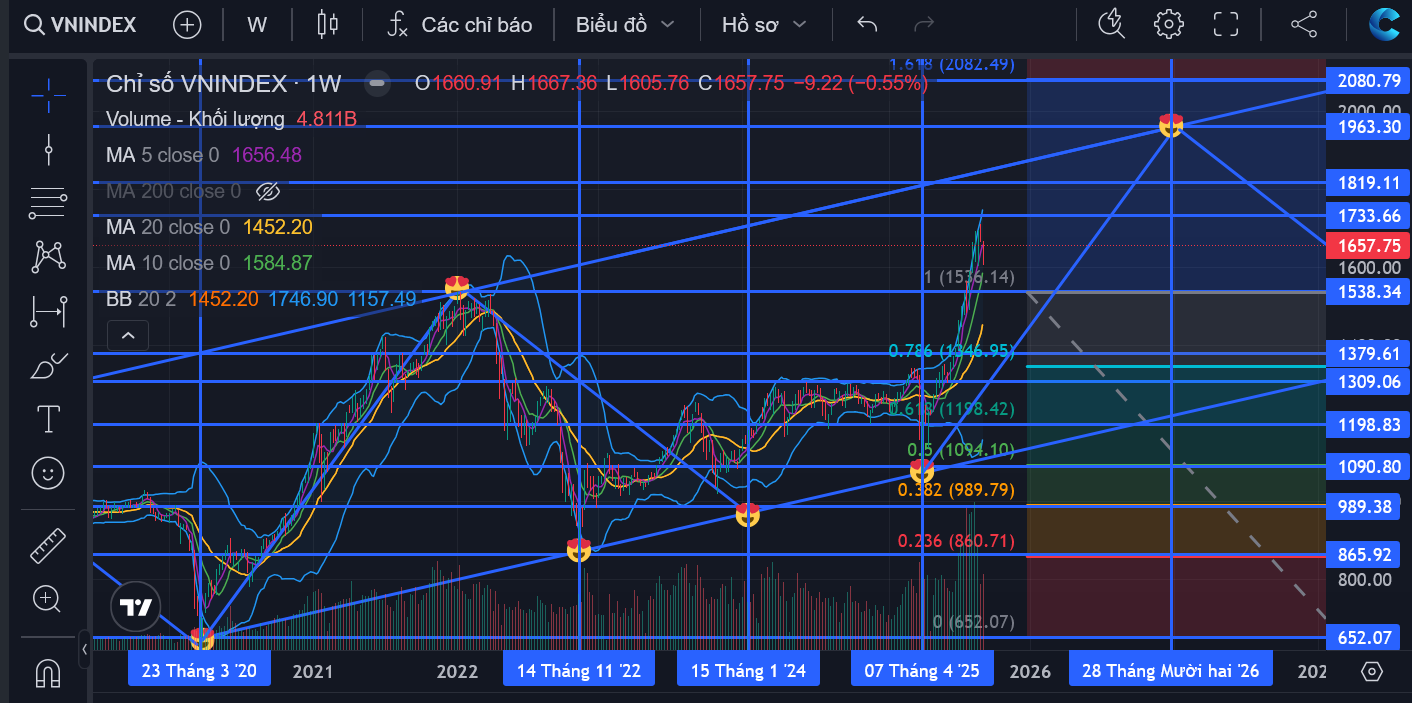Viewport: 1412px width, 703px height.
Task: Click the 1198.83 price label
Action: [1367, 425]
